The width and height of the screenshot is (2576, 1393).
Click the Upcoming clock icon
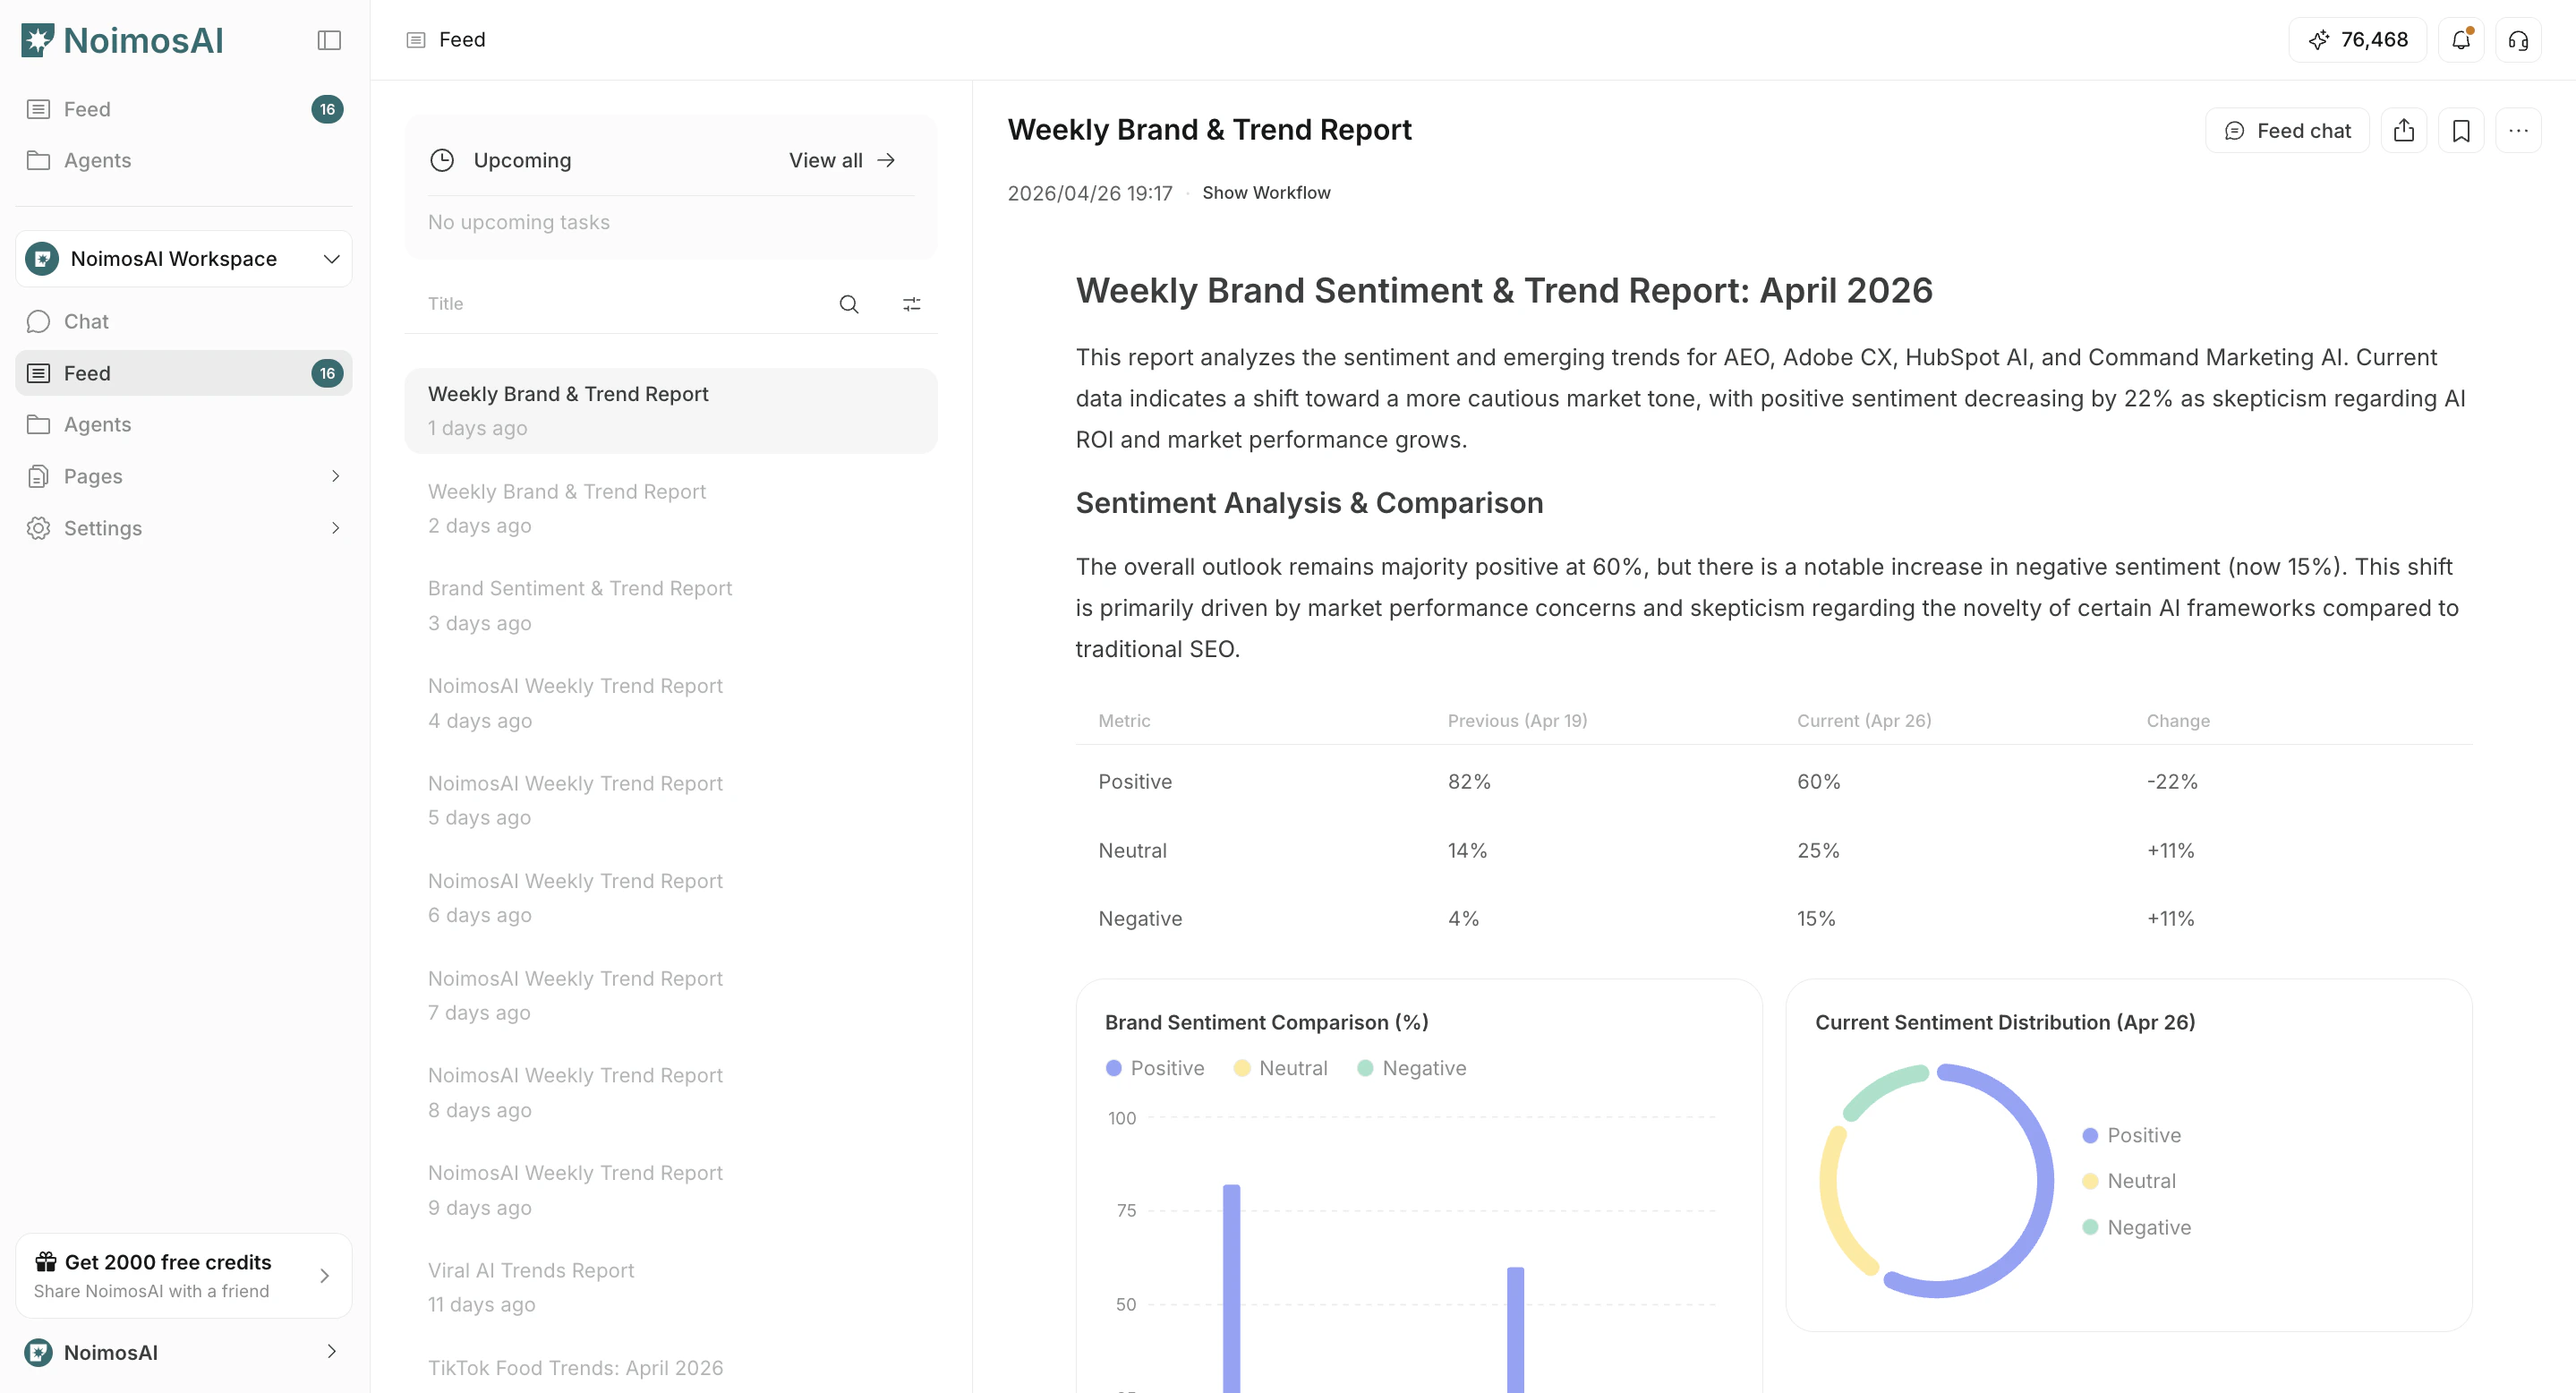pyautogui.click(x=442, y=160)
